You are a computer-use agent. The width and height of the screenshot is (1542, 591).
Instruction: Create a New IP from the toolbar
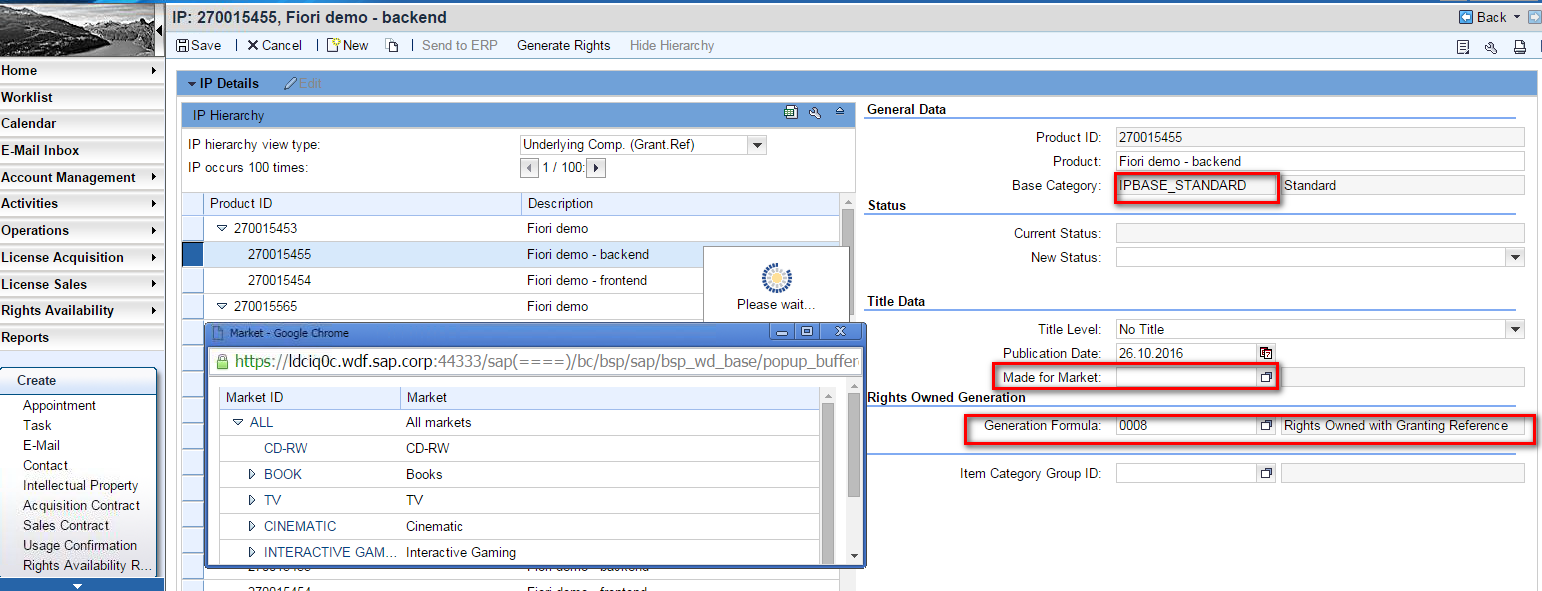pyautogui.click(x=347, y=45)
